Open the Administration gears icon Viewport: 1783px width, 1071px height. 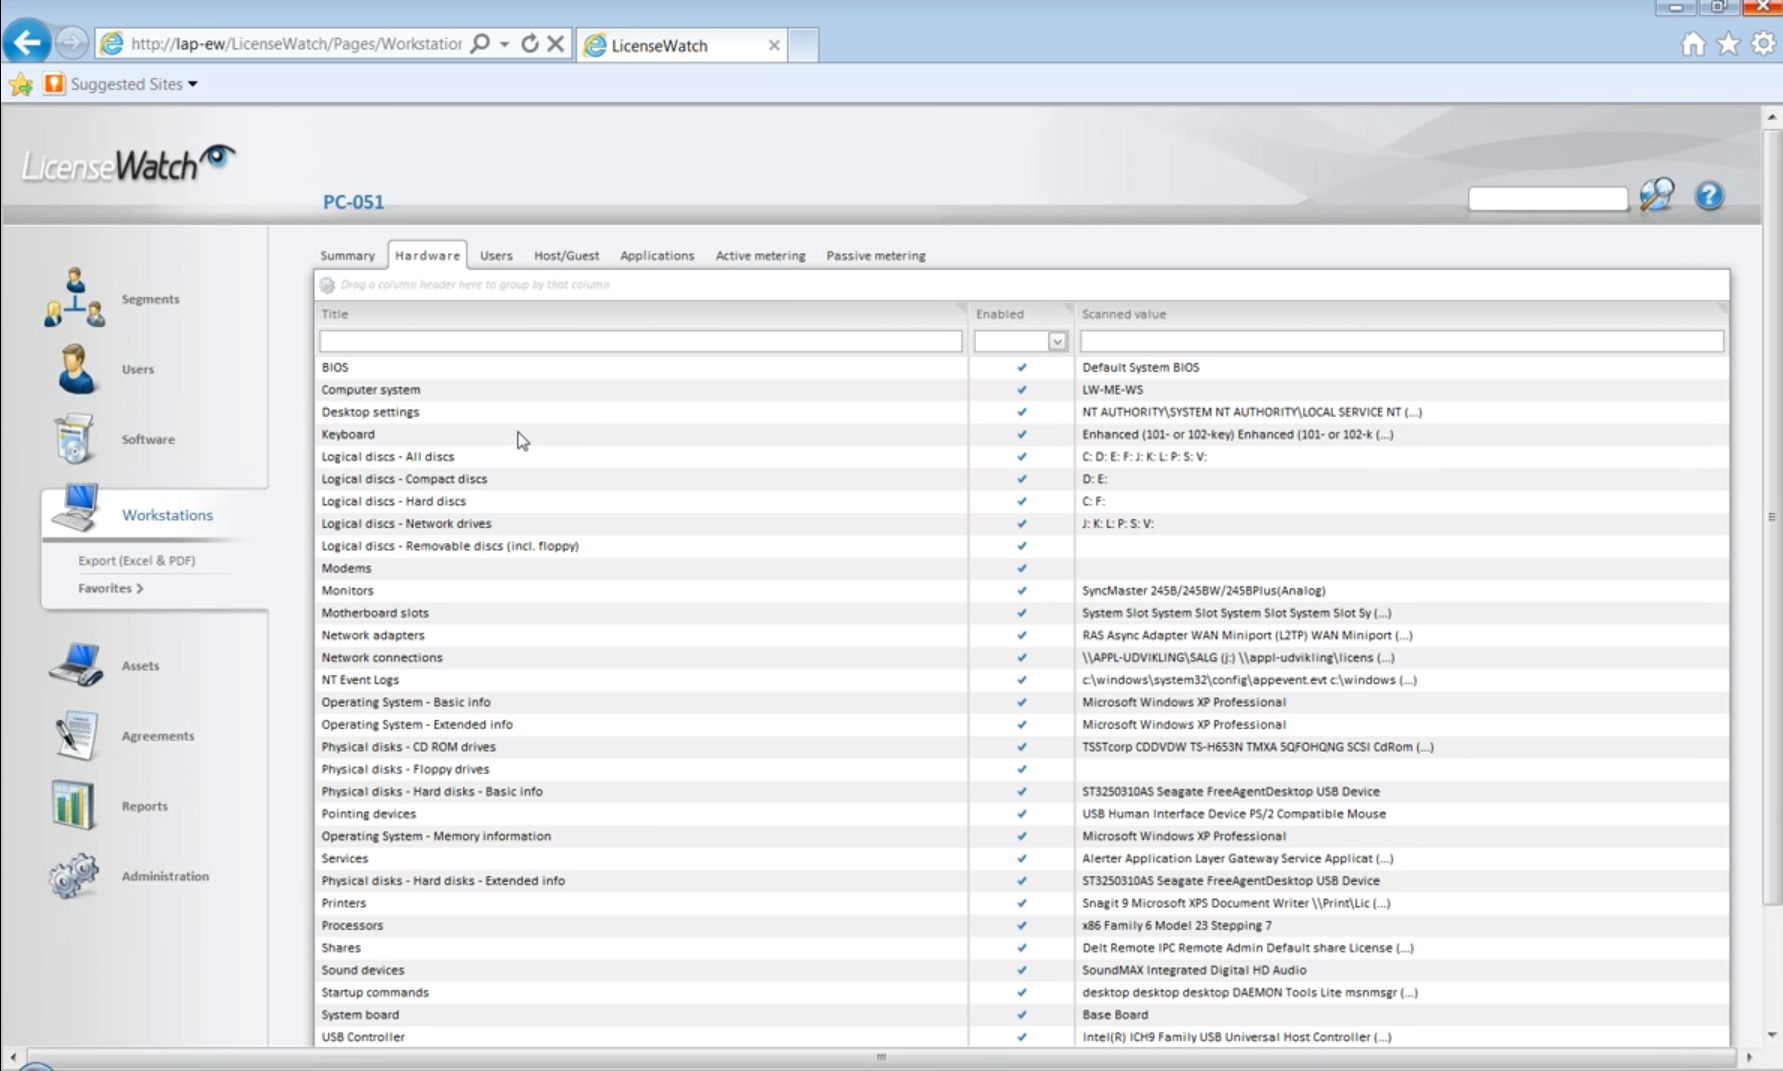tap(73, 876)
